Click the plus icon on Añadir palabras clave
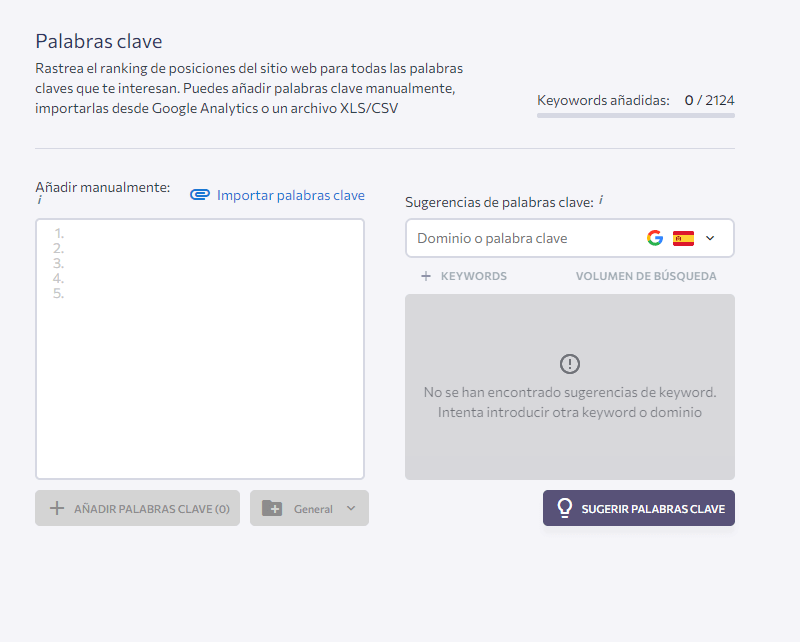The width and height of the screenshot is (800, 642). 57,508
